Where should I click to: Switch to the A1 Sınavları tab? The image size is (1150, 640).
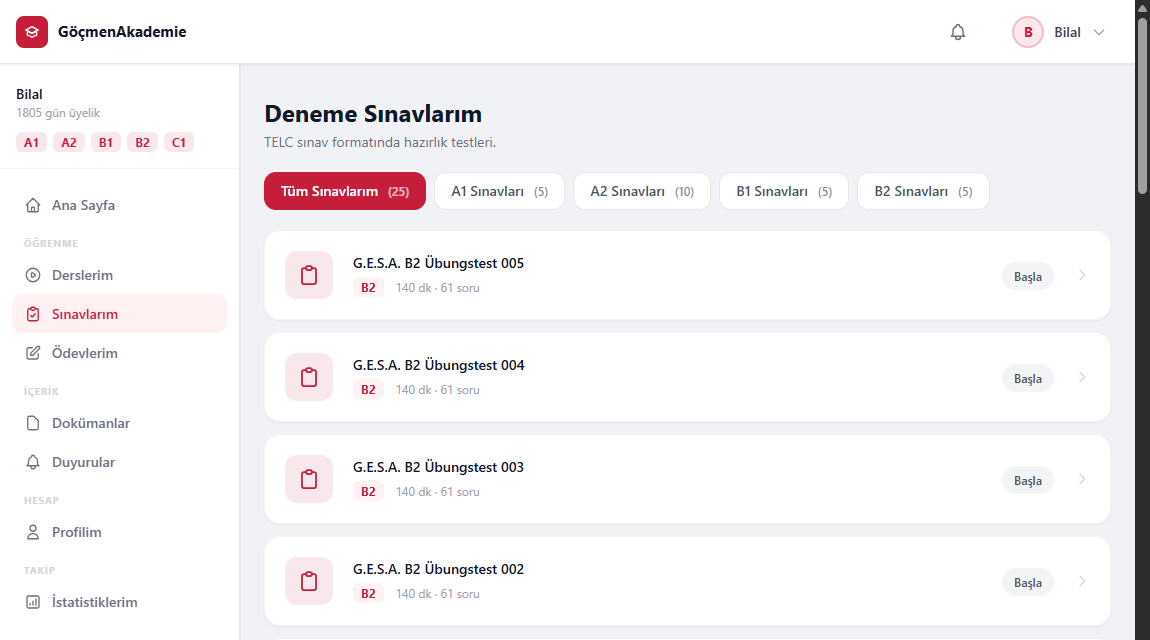point(499,191)
